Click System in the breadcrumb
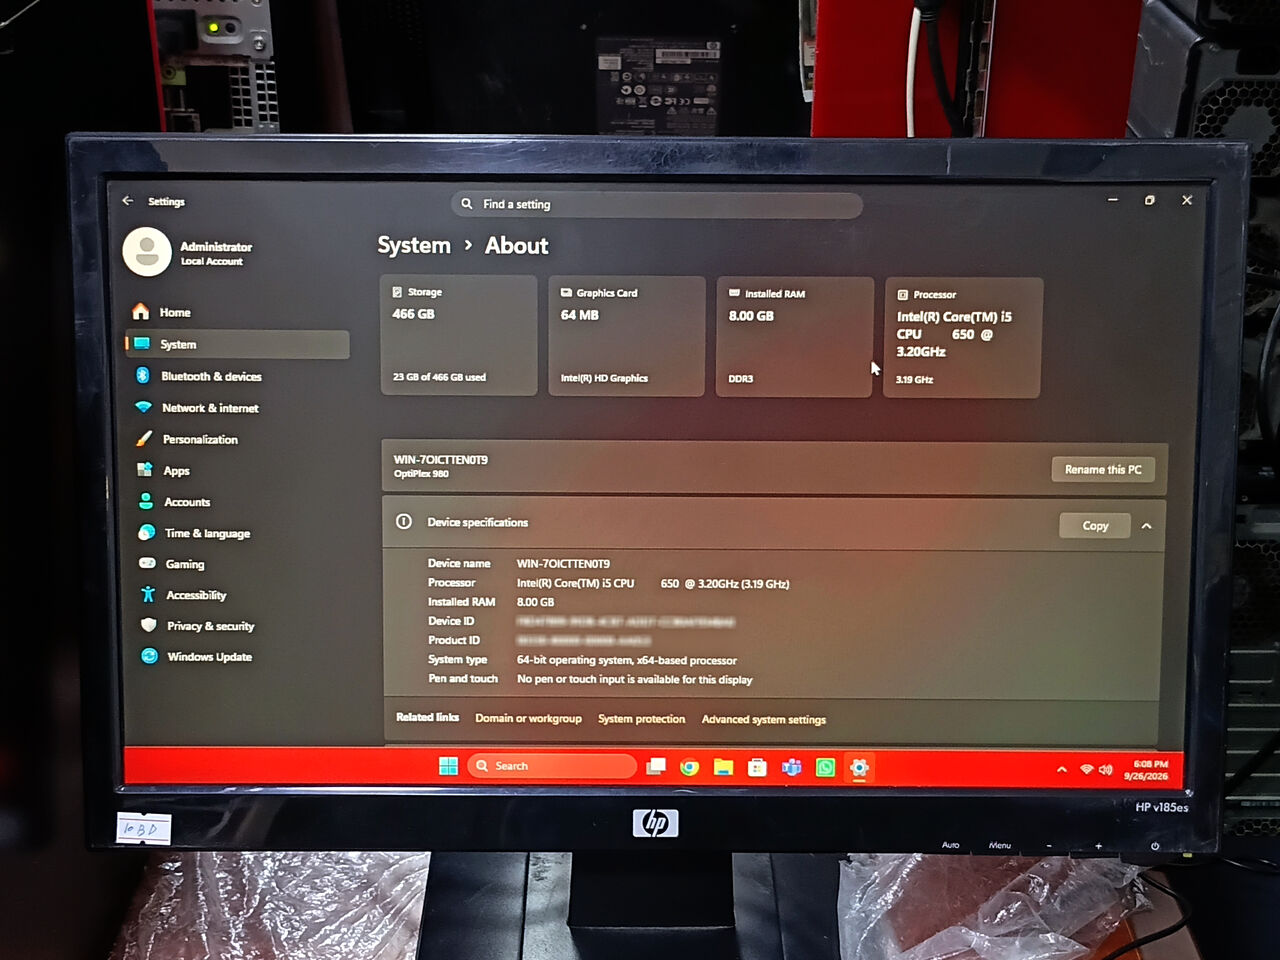Viewport: 1280px width, 960px height. coord(414,245)
